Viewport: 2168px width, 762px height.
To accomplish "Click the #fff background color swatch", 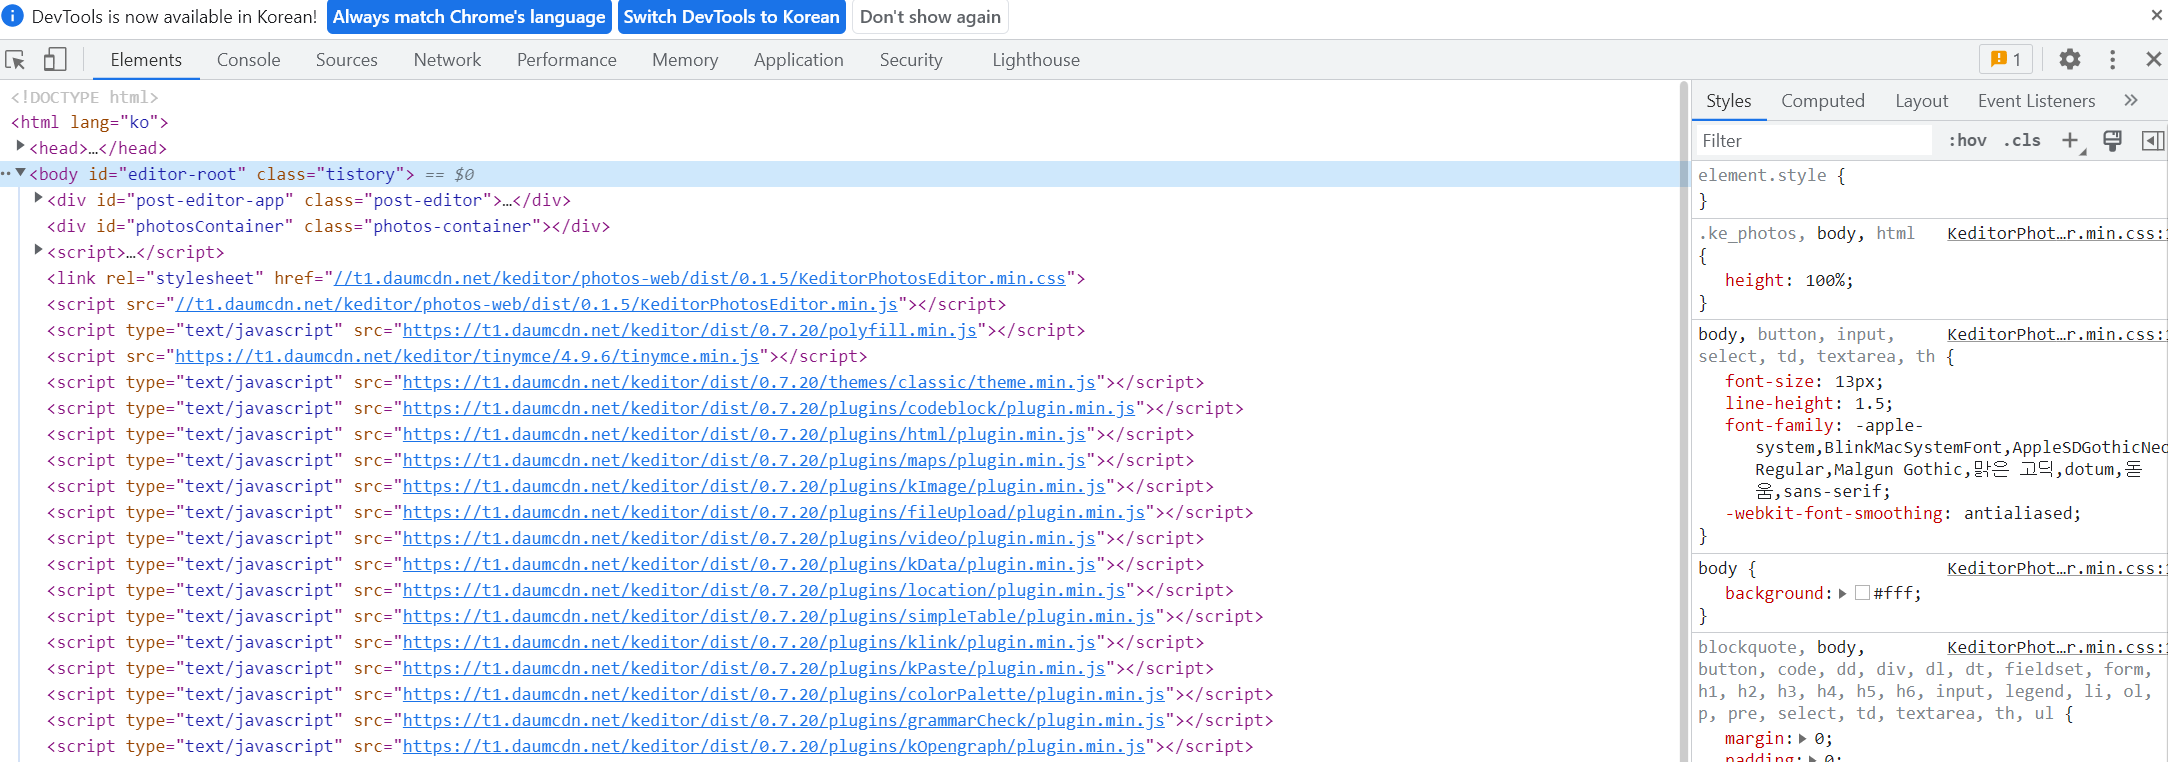I will click(x=1862, y=593).
